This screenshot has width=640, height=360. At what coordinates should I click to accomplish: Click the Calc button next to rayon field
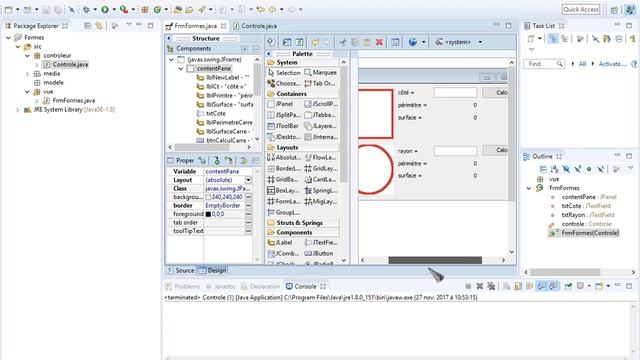click(x=496, y=150)
